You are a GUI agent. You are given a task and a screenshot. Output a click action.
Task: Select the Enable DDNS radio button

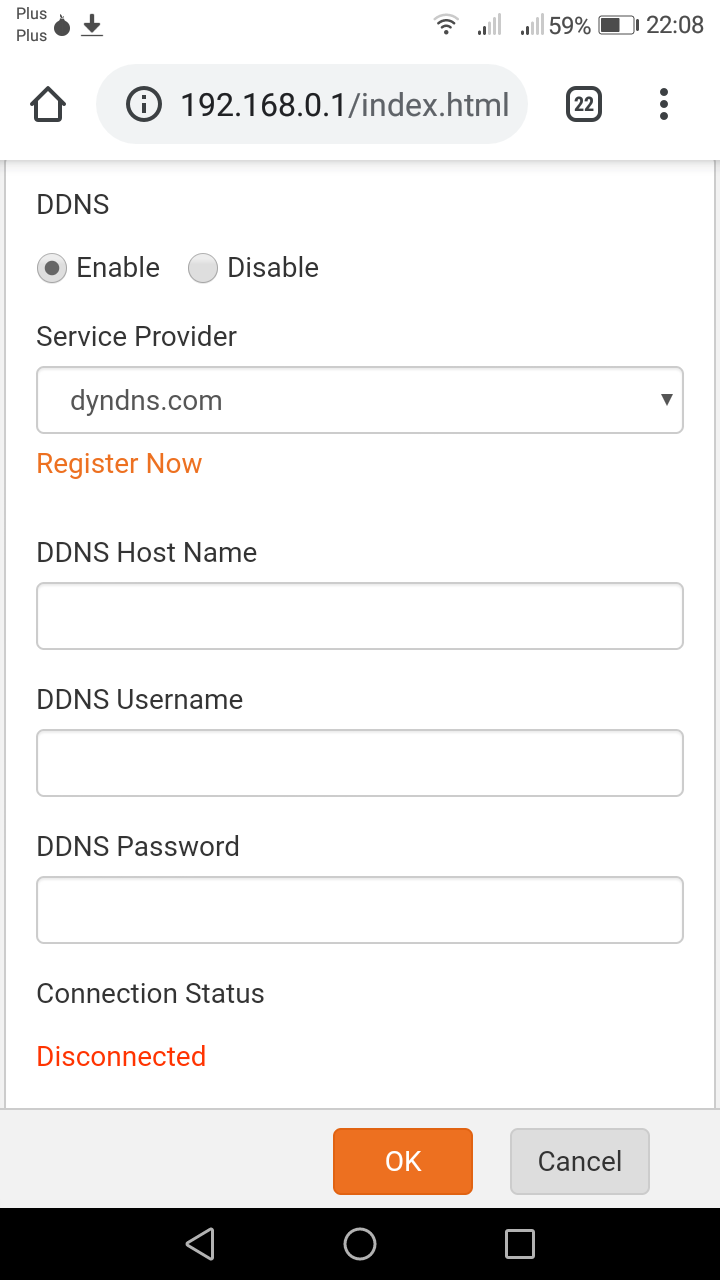tap(52, 268)
